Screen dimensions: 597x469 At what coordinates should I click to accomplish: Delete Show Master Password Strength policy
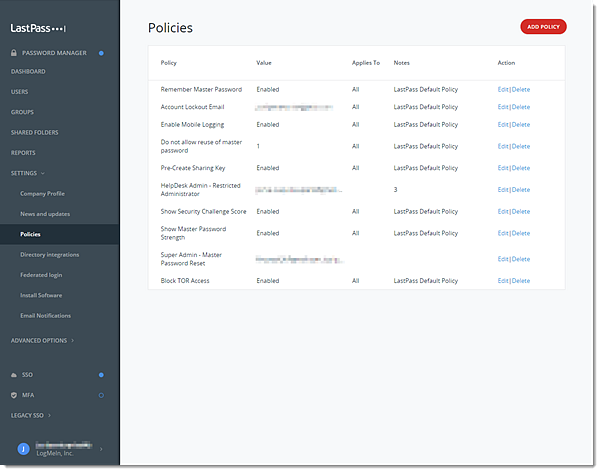coord(521,233)
